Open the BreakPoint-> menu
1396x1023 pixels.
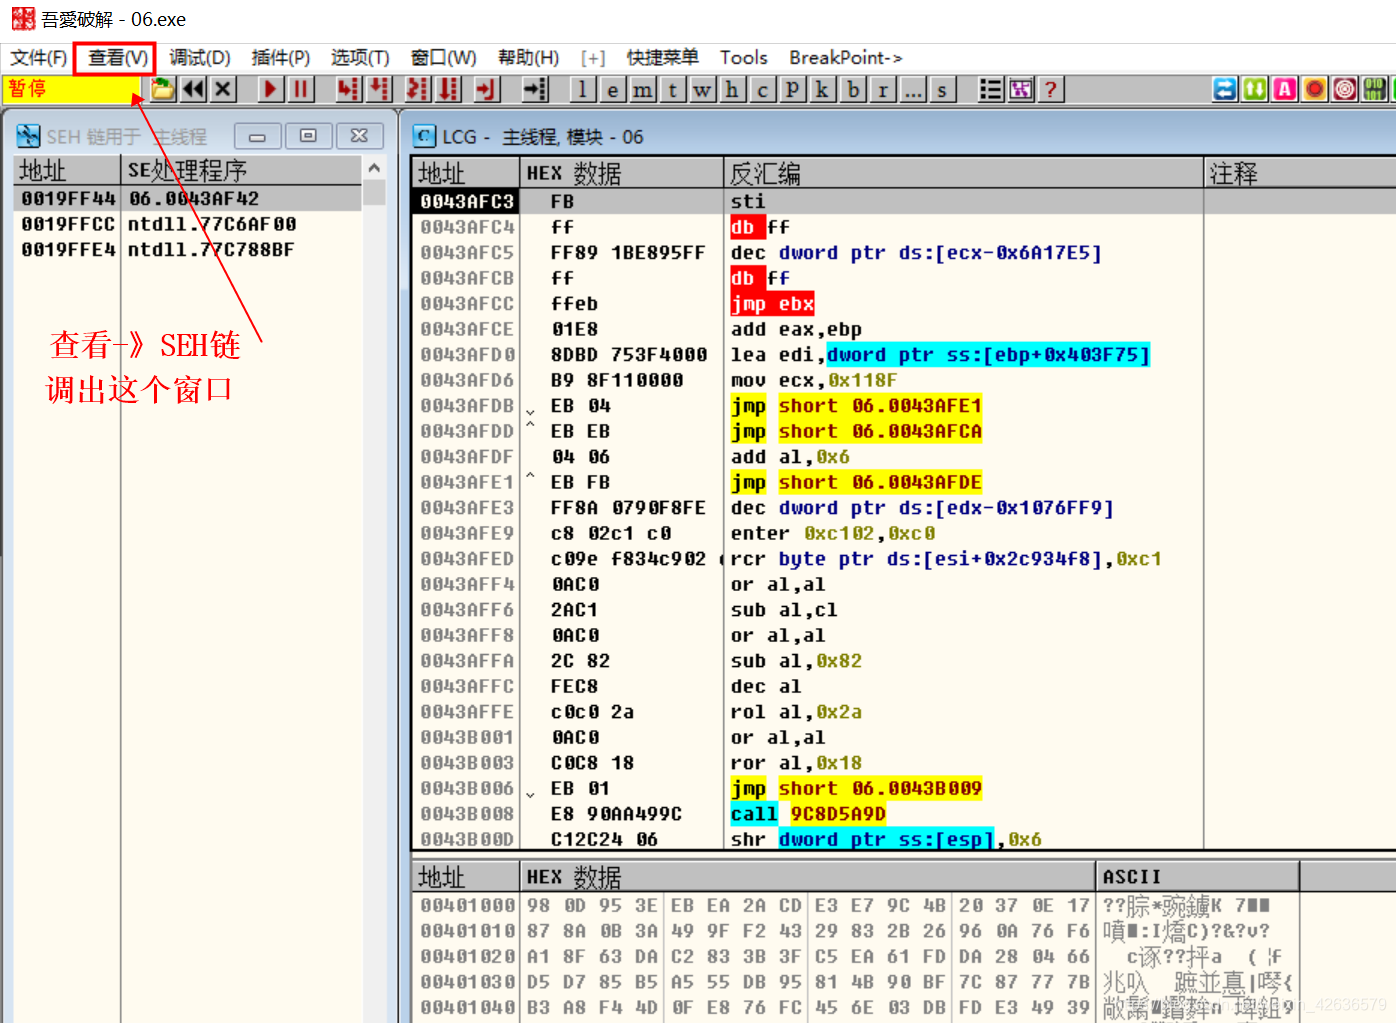[845, 58]
